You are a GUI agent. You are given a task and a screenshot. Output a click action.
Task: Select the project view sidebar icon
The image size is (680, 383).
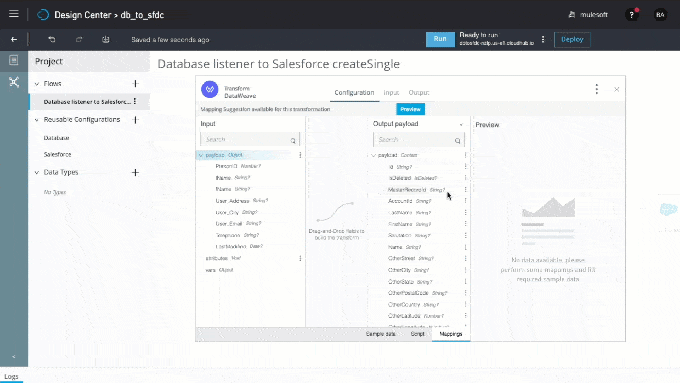(x=14, y=60)
